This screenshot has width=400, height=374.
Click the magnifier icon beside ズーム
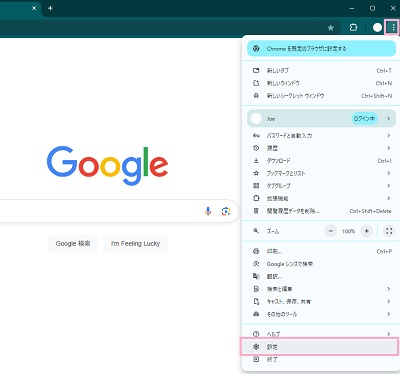(256, 231)
